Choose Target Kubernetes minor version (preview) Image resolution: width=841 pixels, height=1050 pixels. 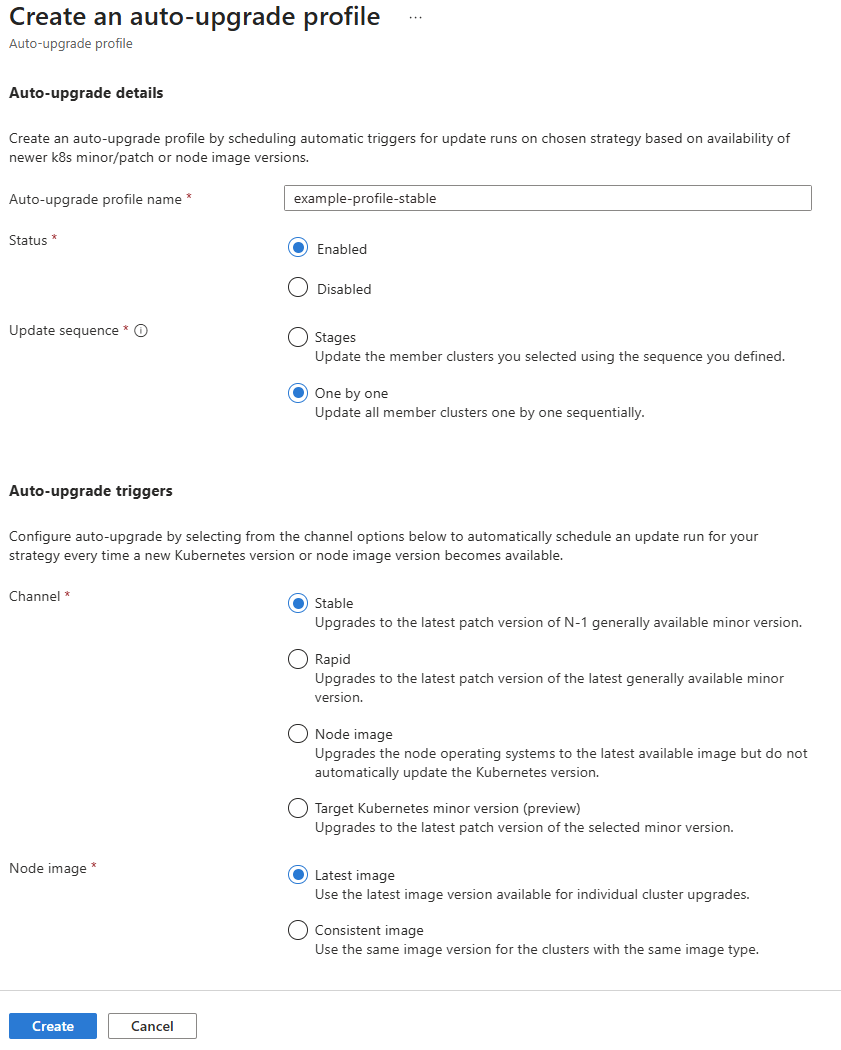pyautogui.click(x=298, y=808)
